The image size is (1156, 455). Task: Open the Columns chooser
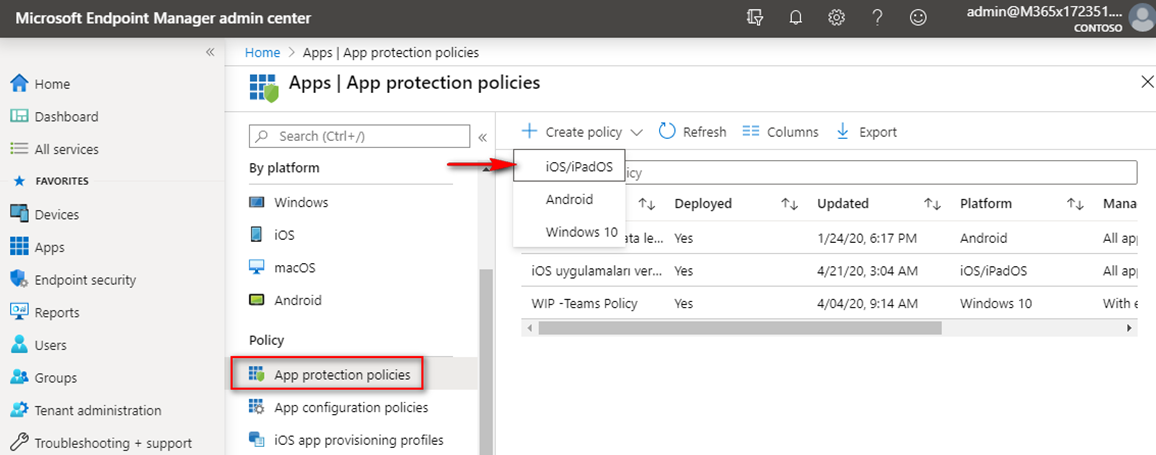[780, 132]
